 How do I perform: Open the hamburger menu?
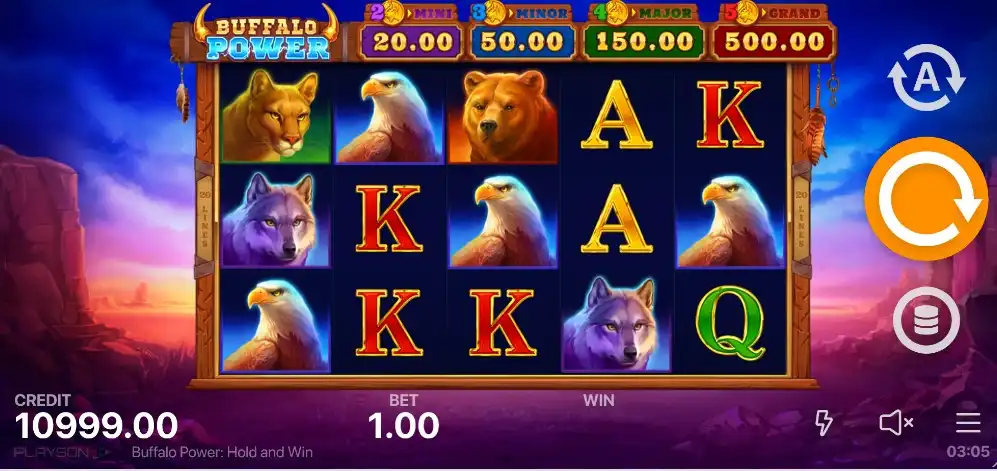click(x=968, y=423)
